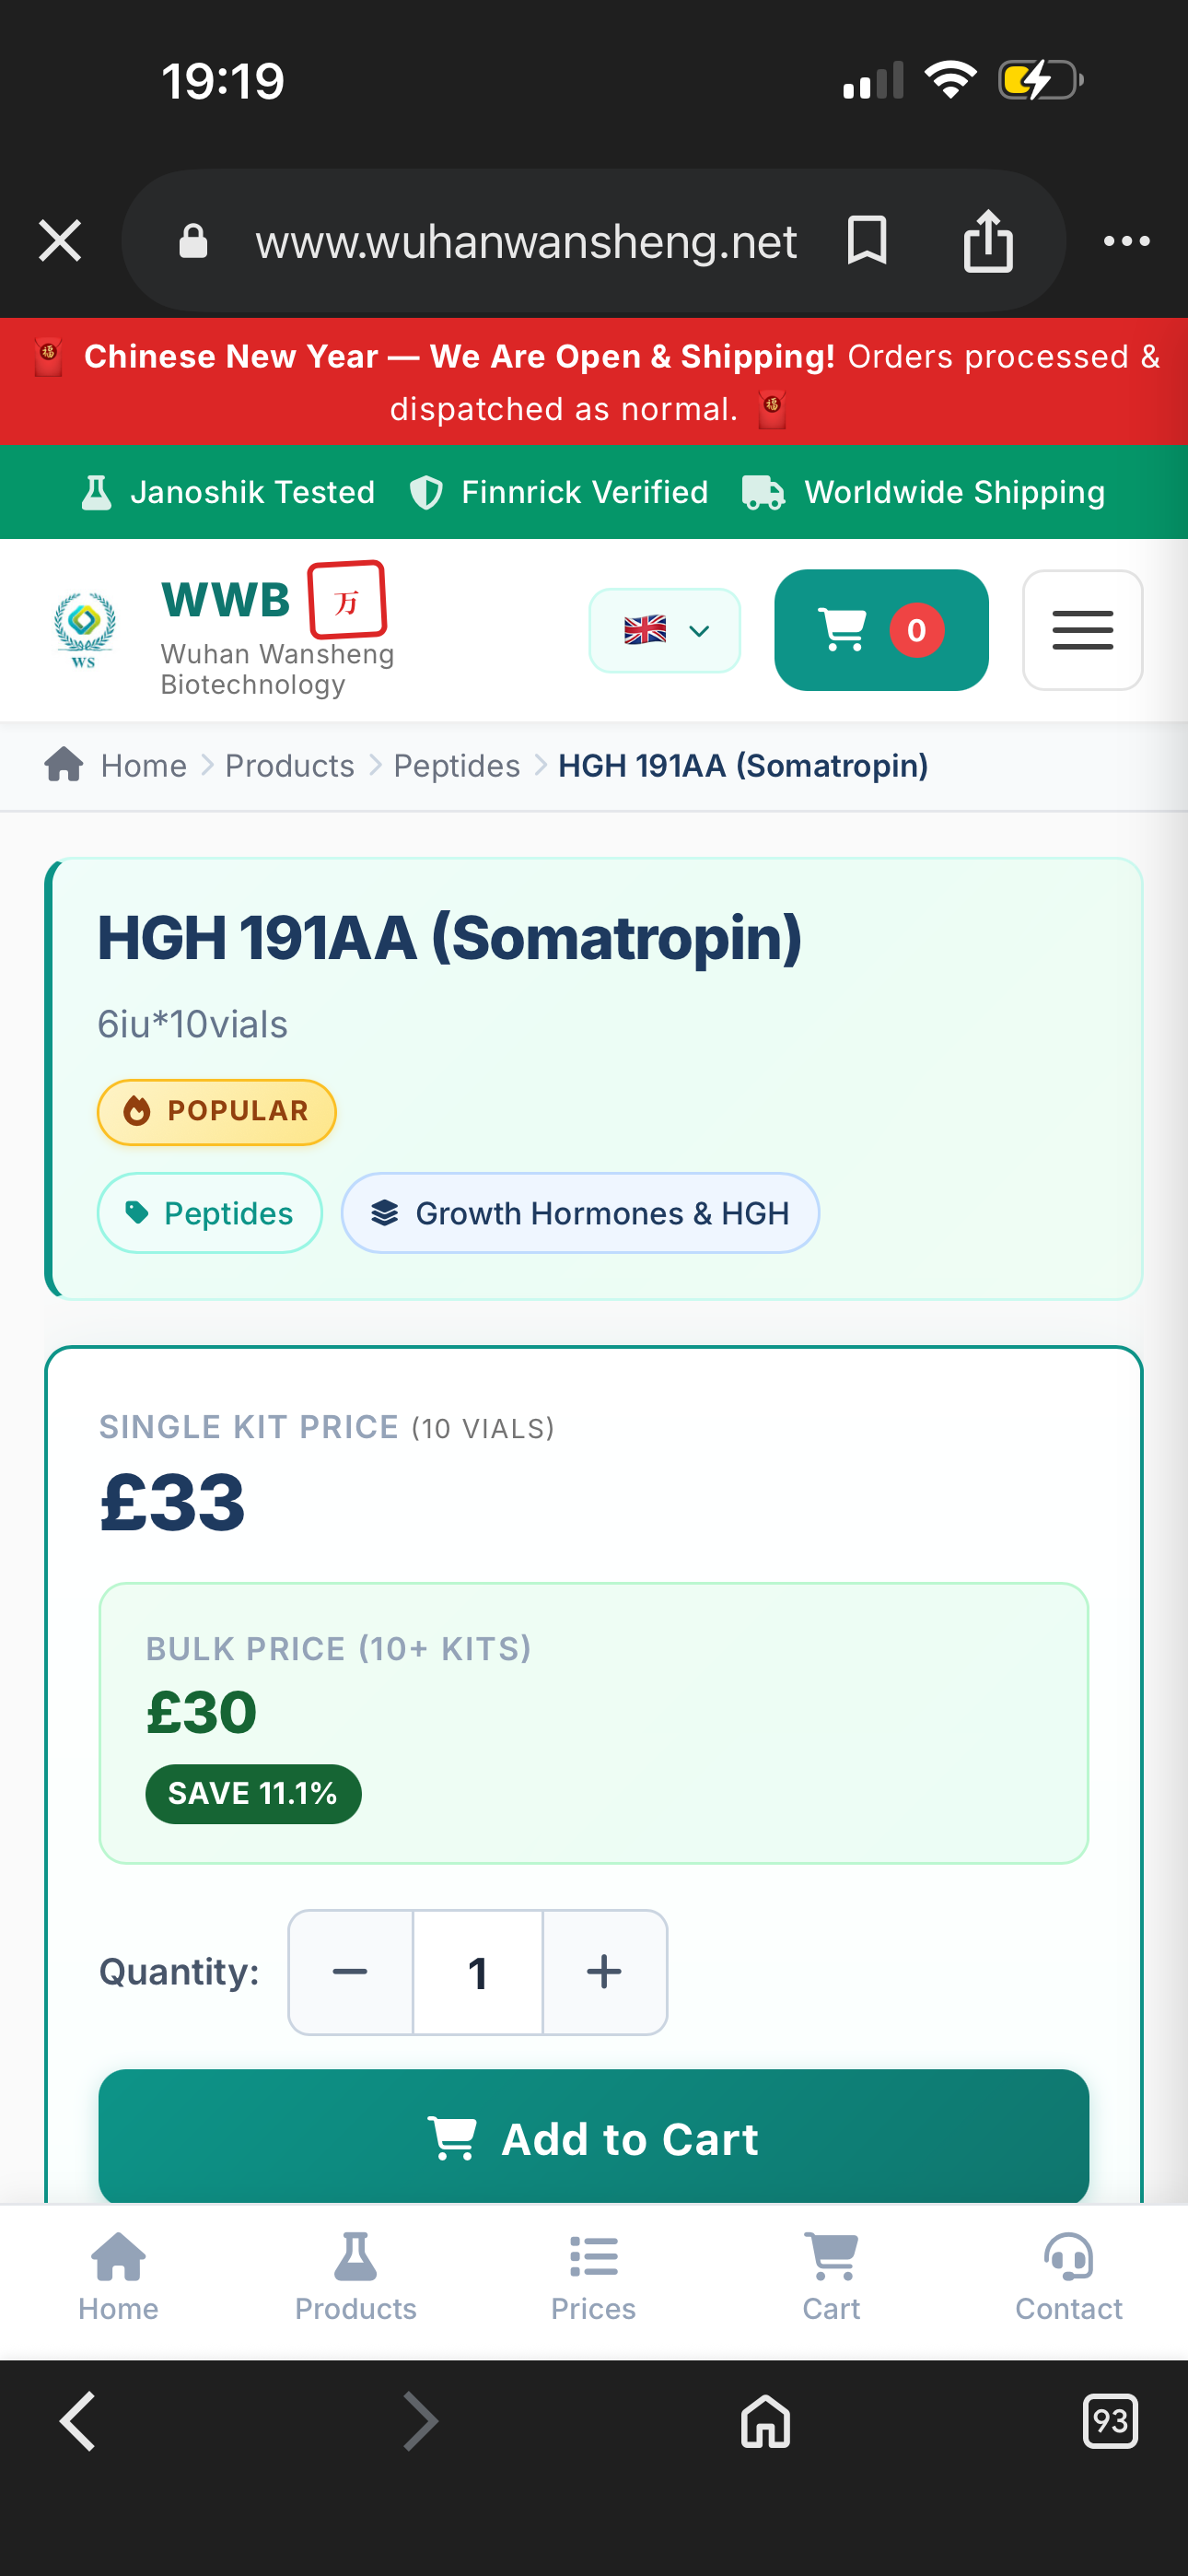Tap the browser bookmark icon
Viewport: 1188px width, 2576px height.
click(866, 241)
